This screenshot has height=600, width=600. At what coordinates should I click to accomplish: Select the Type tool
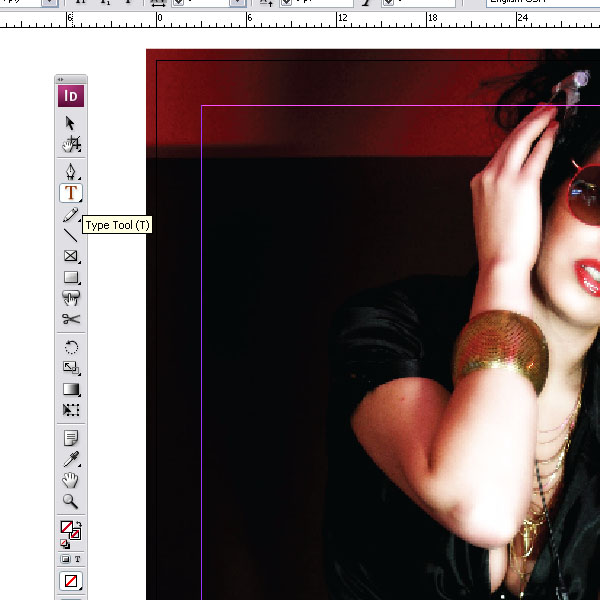pyautogui.click(x=71, y=193)
